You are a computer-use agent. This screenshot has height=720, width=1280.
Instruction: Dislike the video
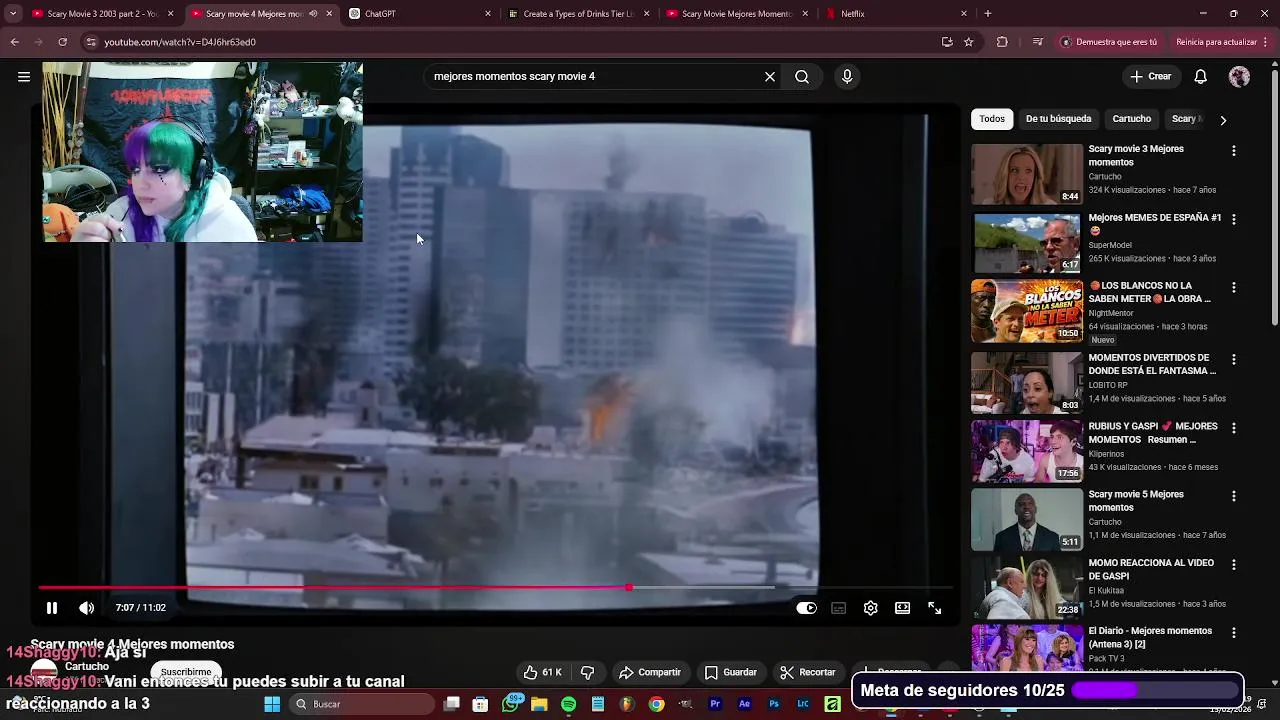588,672
